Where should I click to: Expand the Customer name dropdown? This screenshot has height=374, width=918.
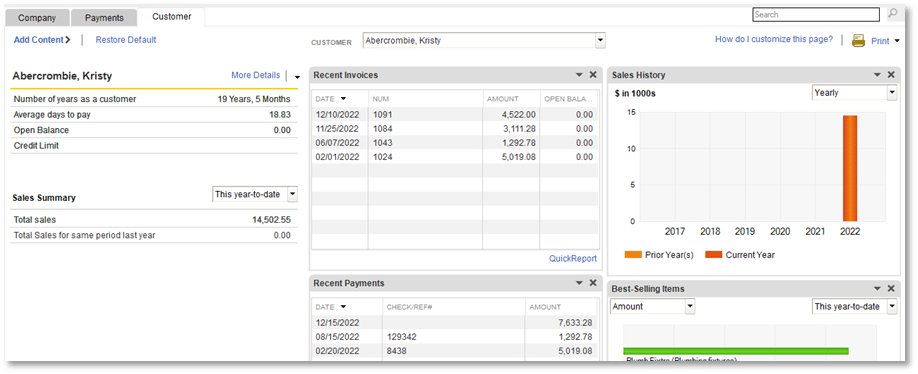[600, 41]
